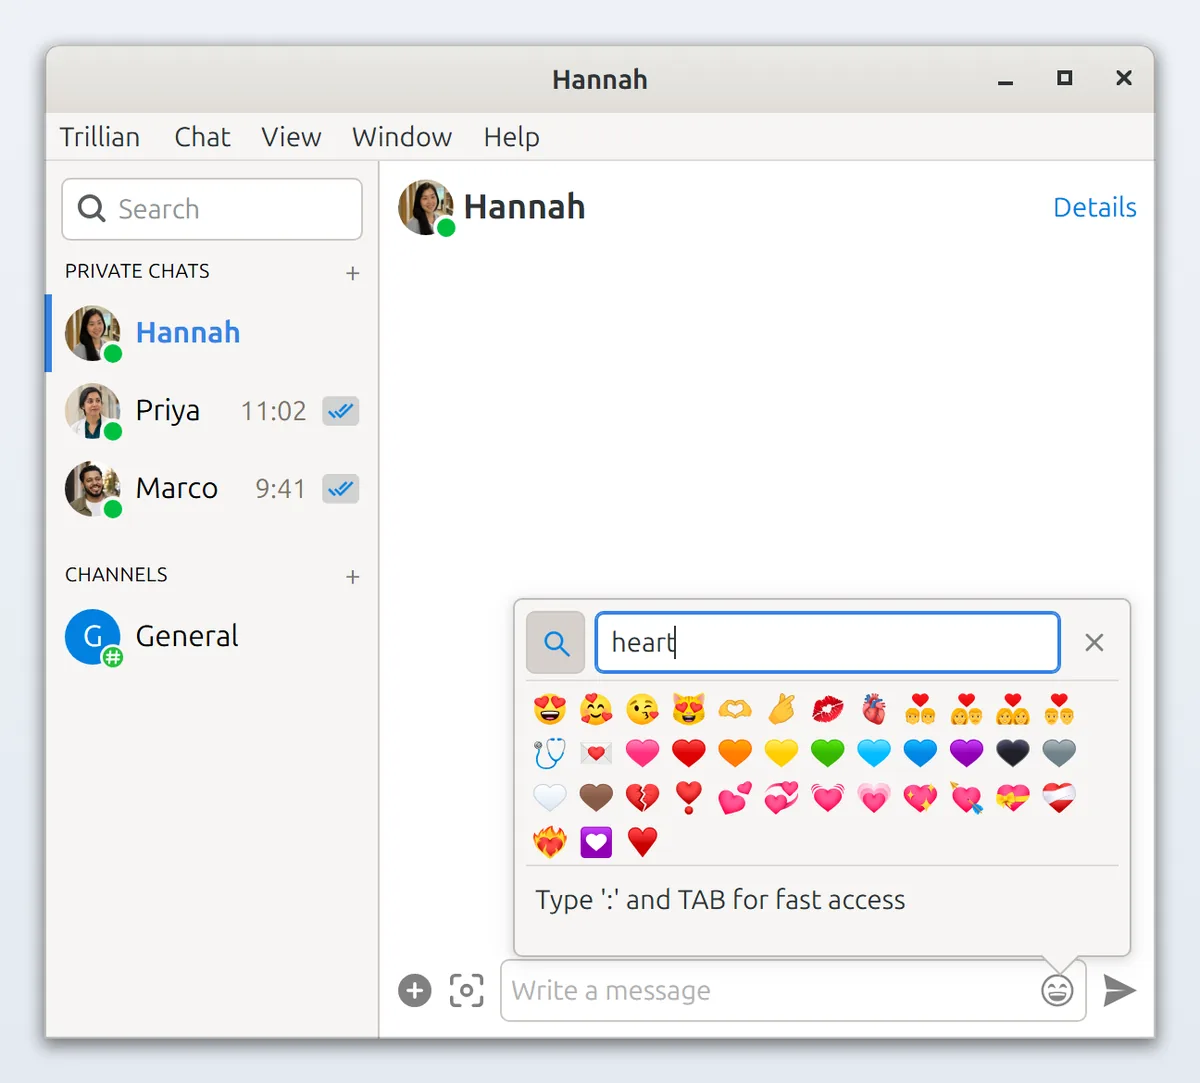Insert the heart-eyes cat emoji
The width and height of the screenshot is (1200, 1083).
tap(689, 709)
